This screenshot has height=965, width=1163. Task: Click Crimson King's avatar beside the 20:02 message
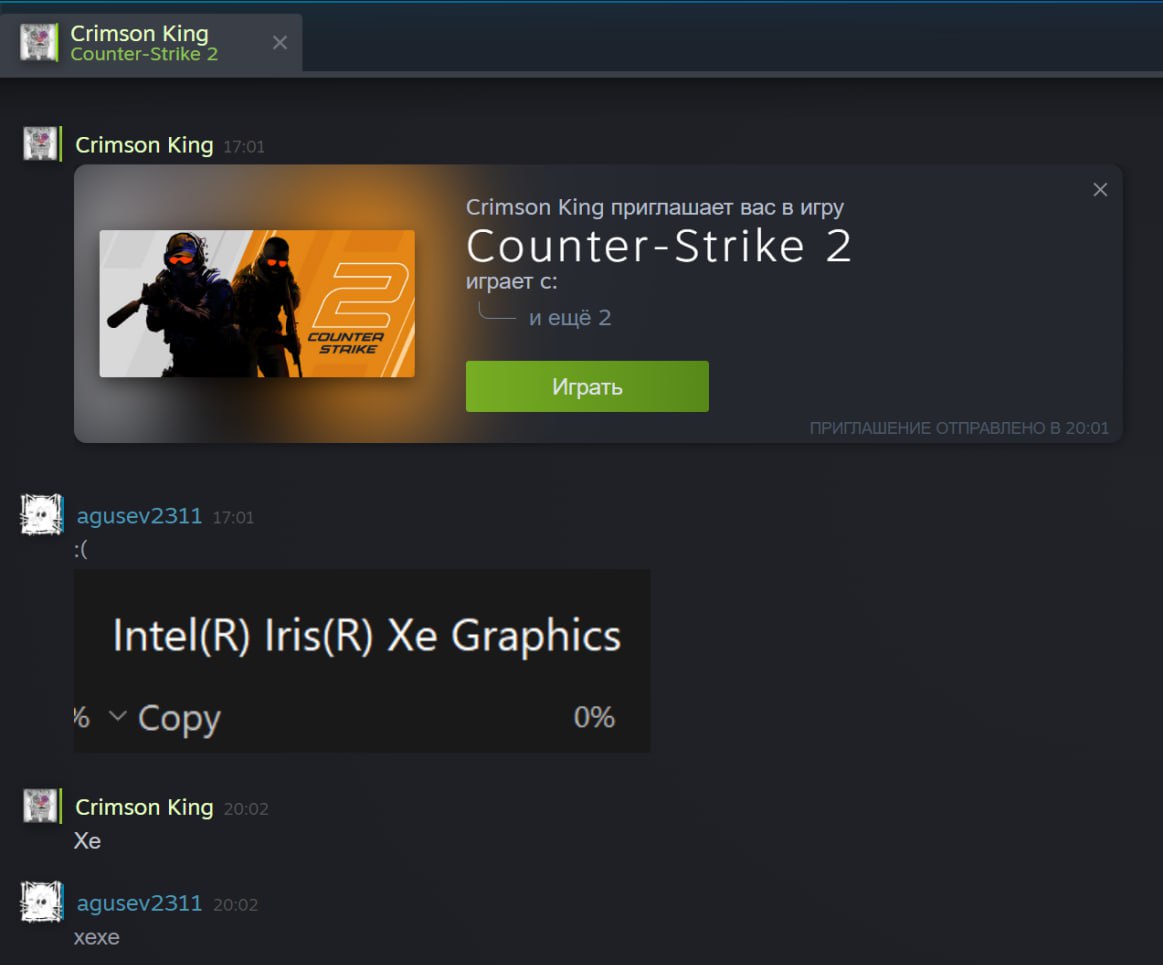pyautogui.click(x=40, y=806)
